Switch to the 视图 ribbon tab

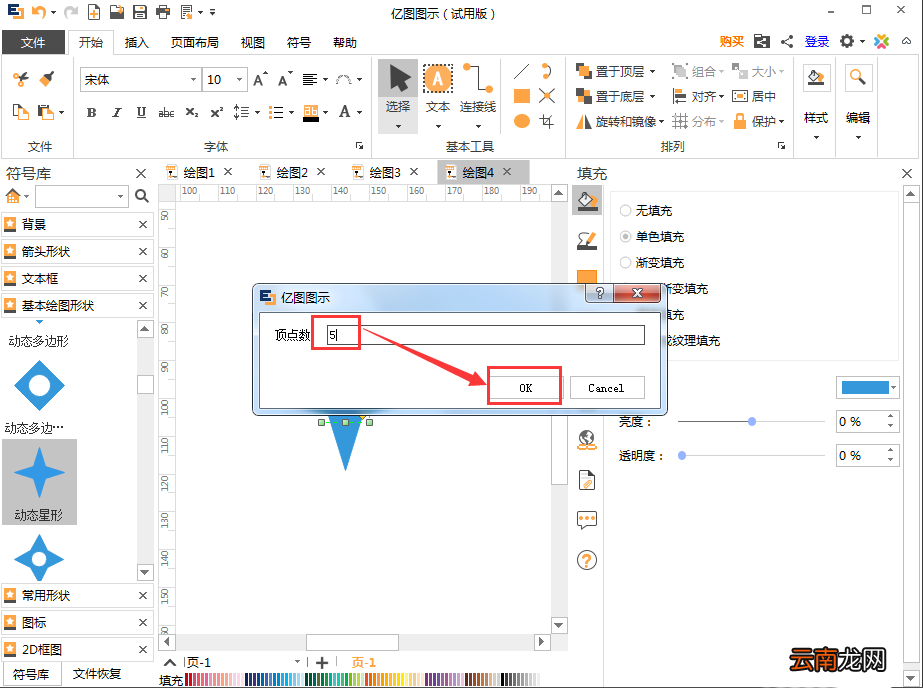point(253,42)
